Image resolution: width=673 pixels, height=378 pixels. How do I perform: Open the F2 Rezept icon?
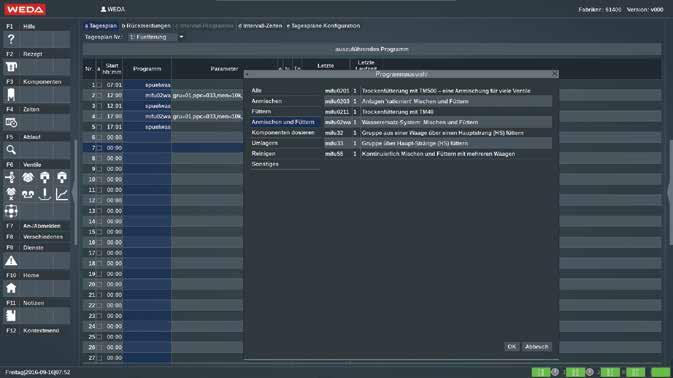pos(11,67)
